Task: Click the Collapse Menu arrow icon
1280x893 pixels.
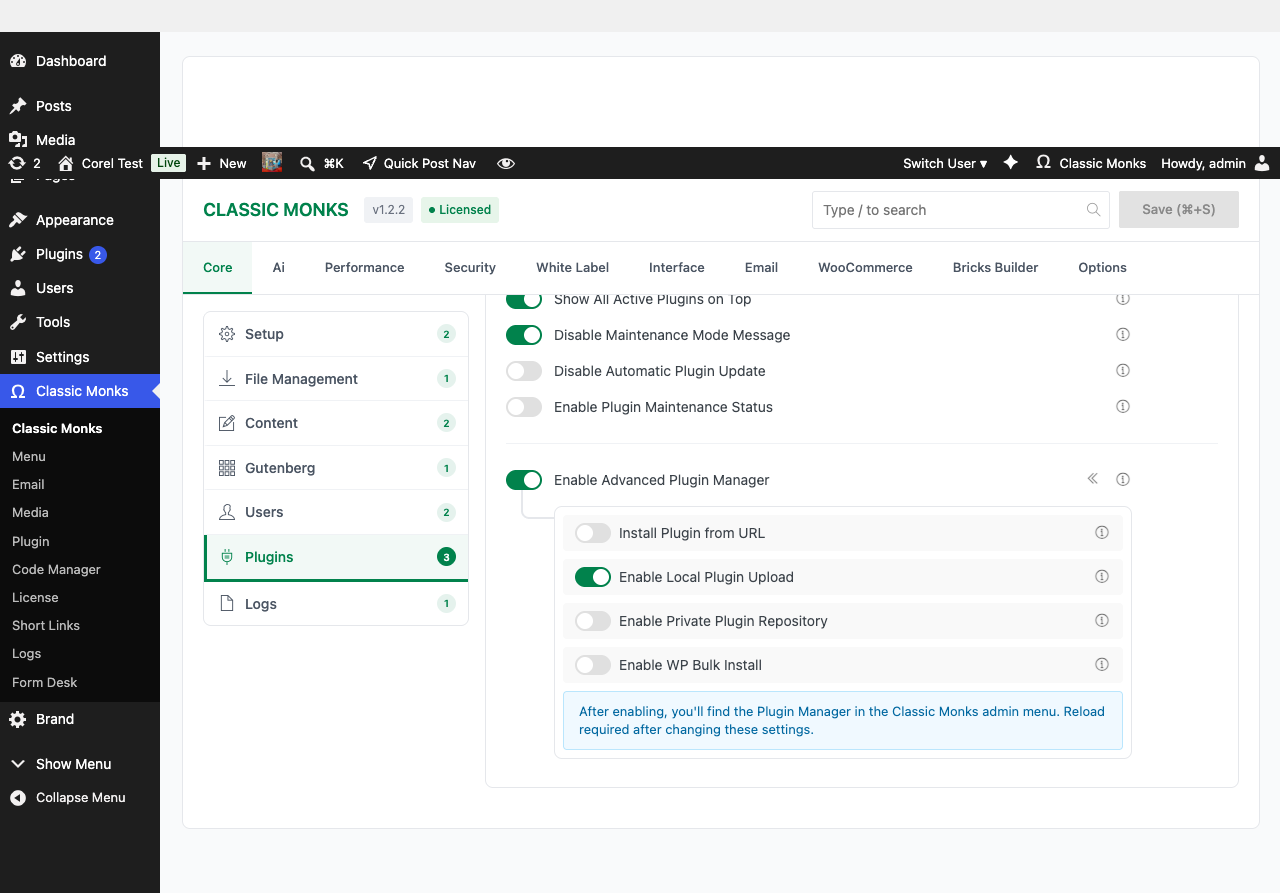Action: (x=18, y=798)
